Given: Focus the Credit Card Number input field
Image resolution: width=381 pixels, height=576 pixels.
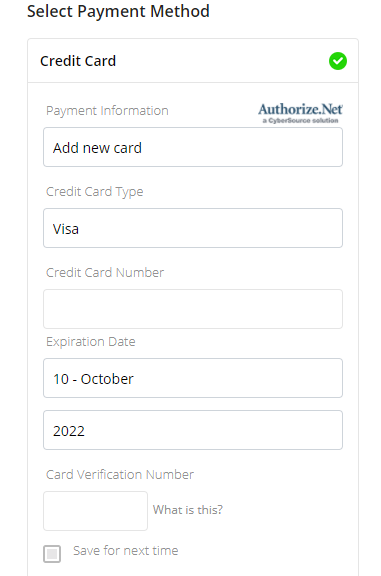Looking at the screenshot, I should pos(193,309).
